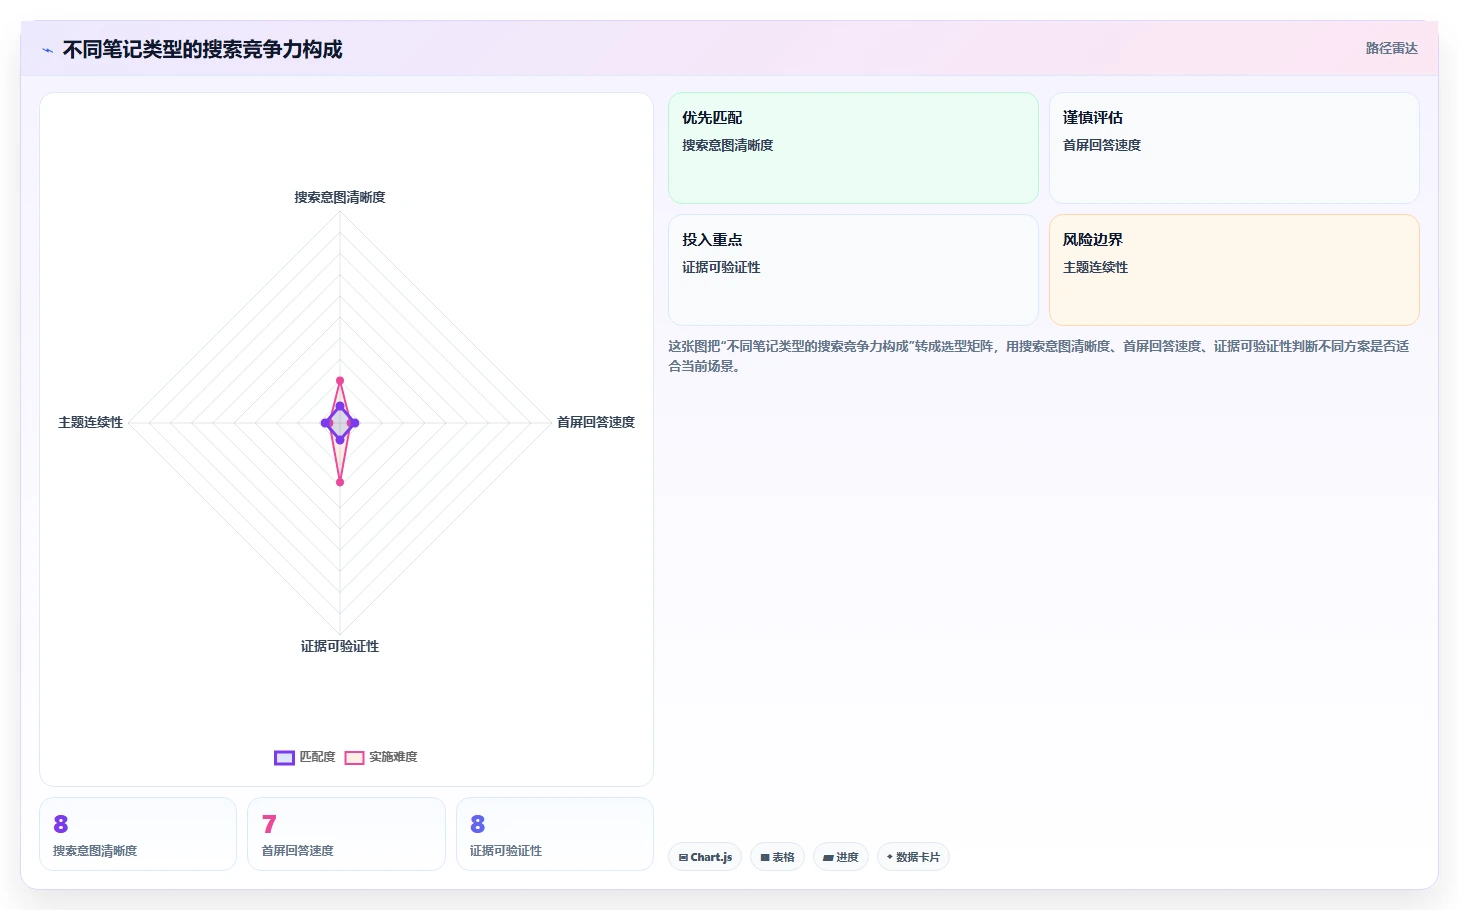Open the 优先匹配 card
1459x910 pixels.
[853, 148]
